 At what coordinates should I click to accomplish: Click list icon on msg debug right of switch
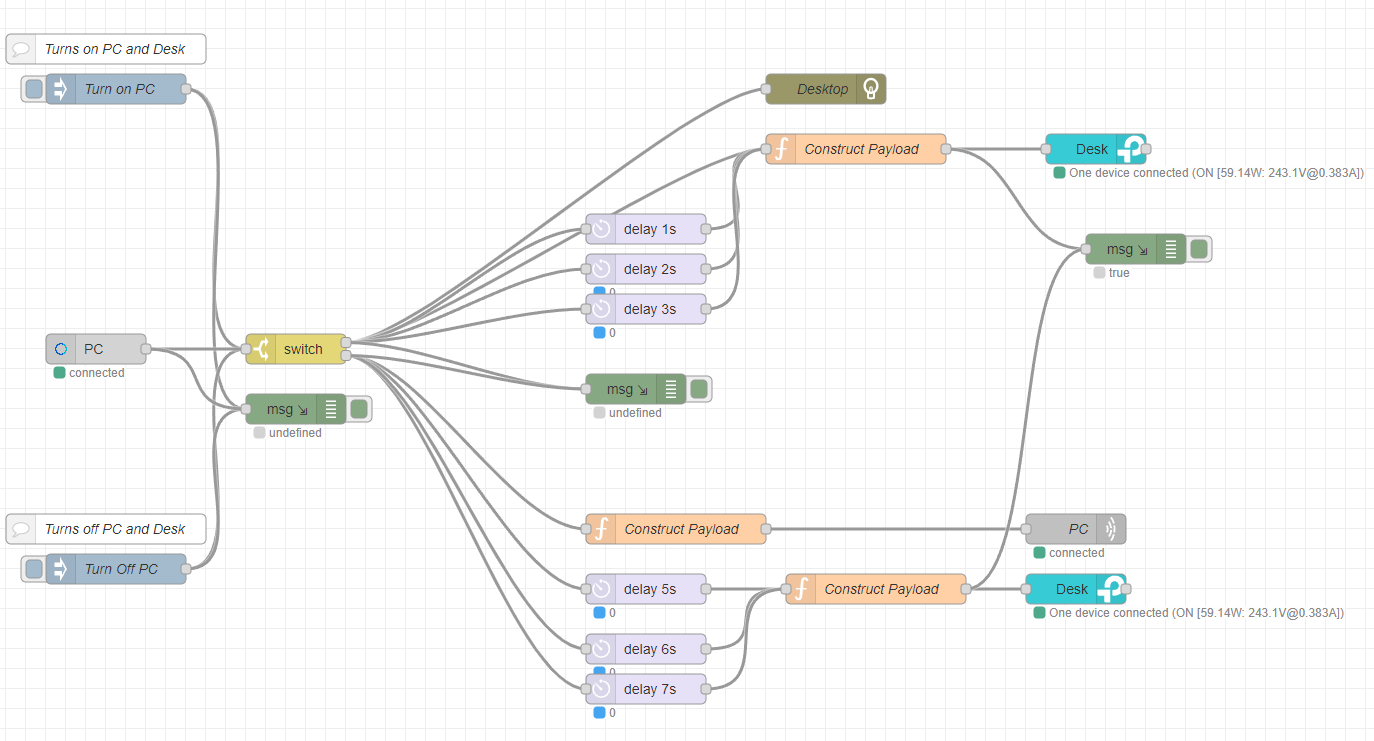point(671,389)
